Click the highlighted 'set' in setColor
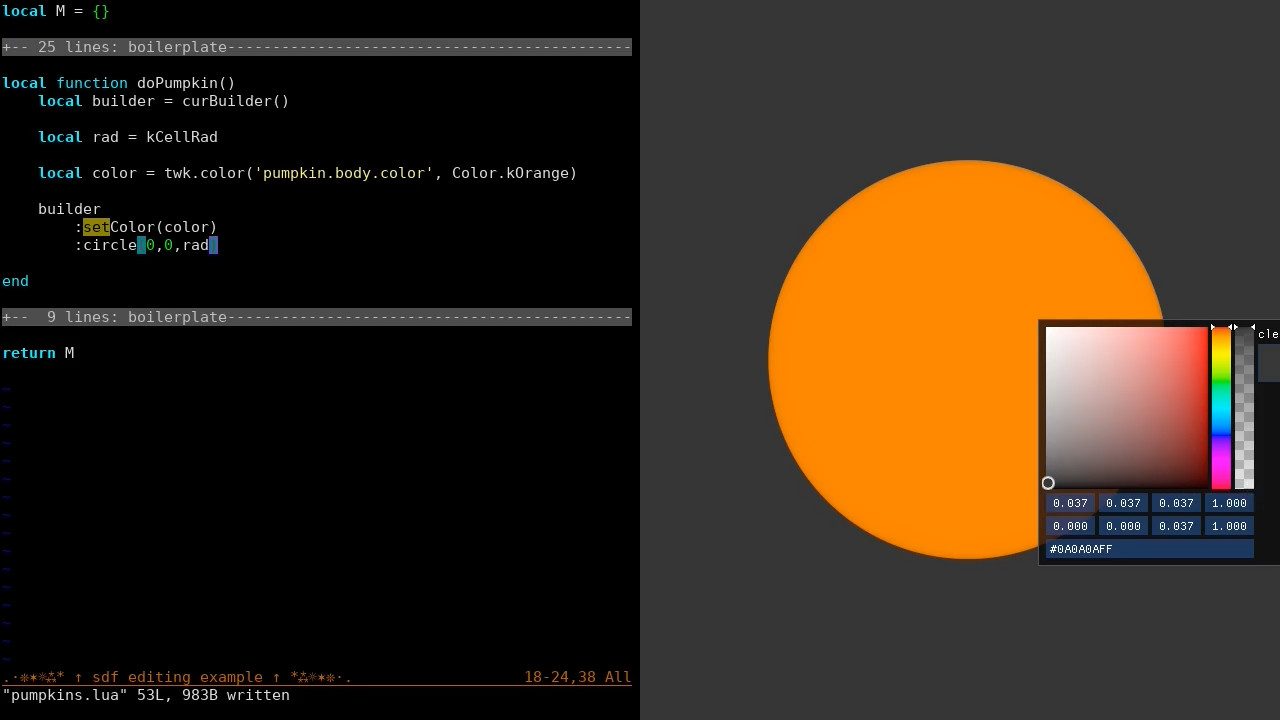The width and height of the screenshot is (1280, 720). click(96, 227)
